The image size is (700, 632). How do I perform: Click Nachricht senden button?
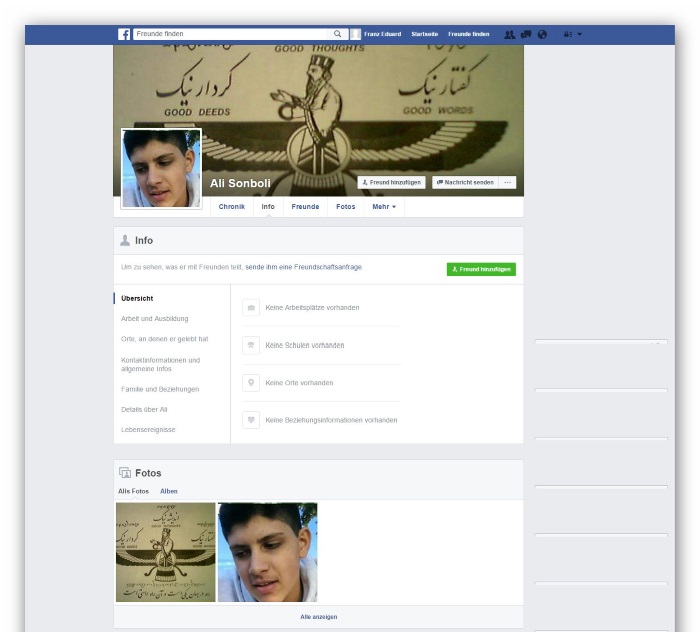[465, 183]
